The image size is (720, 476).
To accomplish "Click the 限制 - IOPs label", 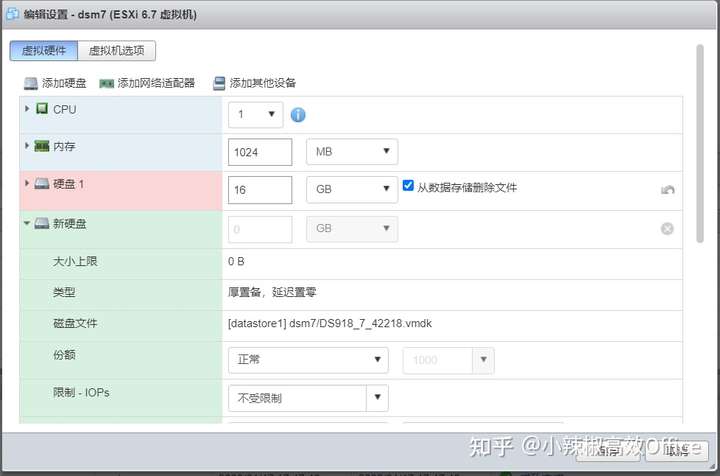I will click(x=81, y=392).
